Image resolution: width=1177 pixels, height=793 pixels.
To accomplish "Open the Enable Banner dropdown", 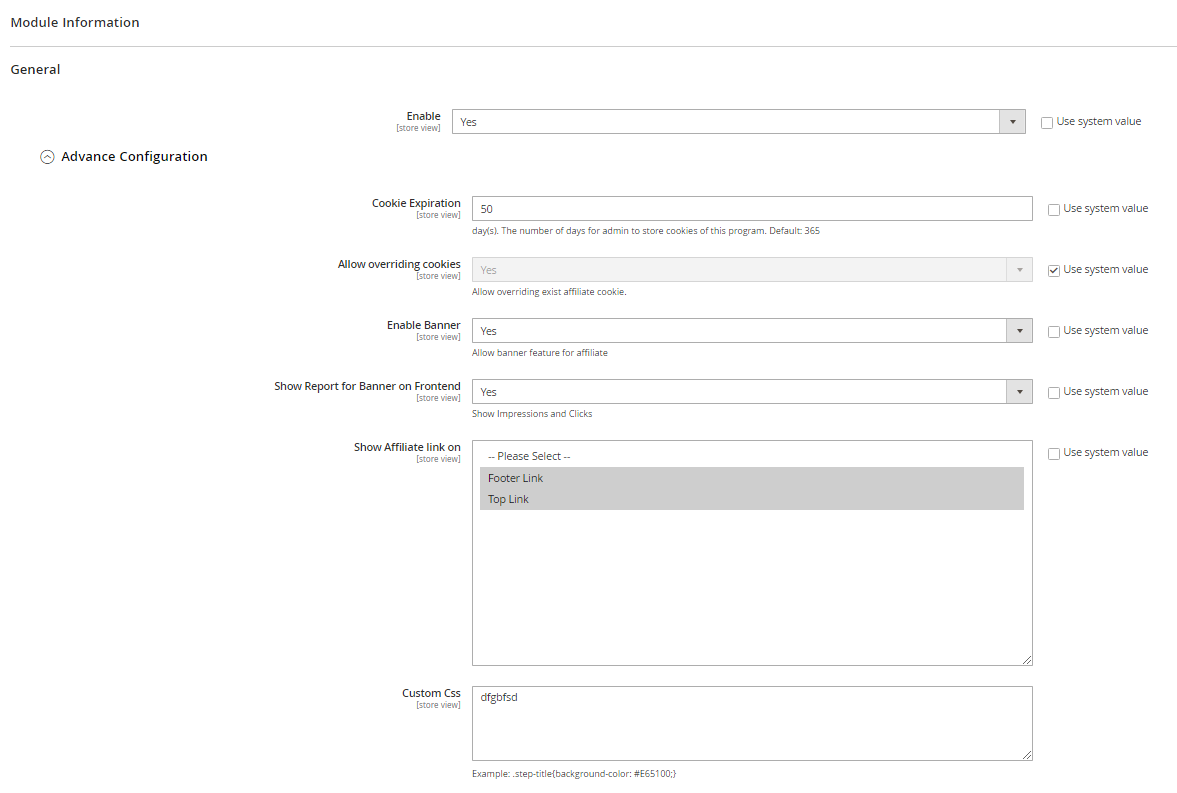I will [751, 331].
